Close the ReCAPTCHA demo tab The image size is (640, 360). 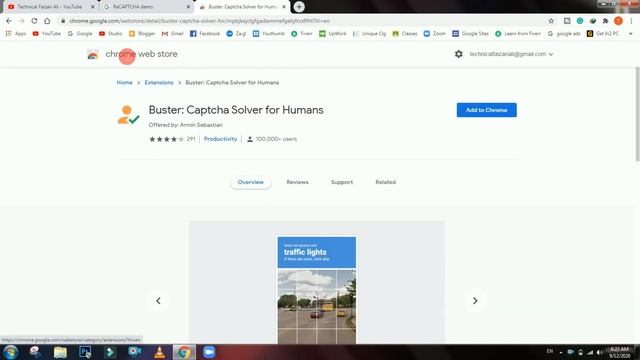pyautogui.click(x=189, y=7)
